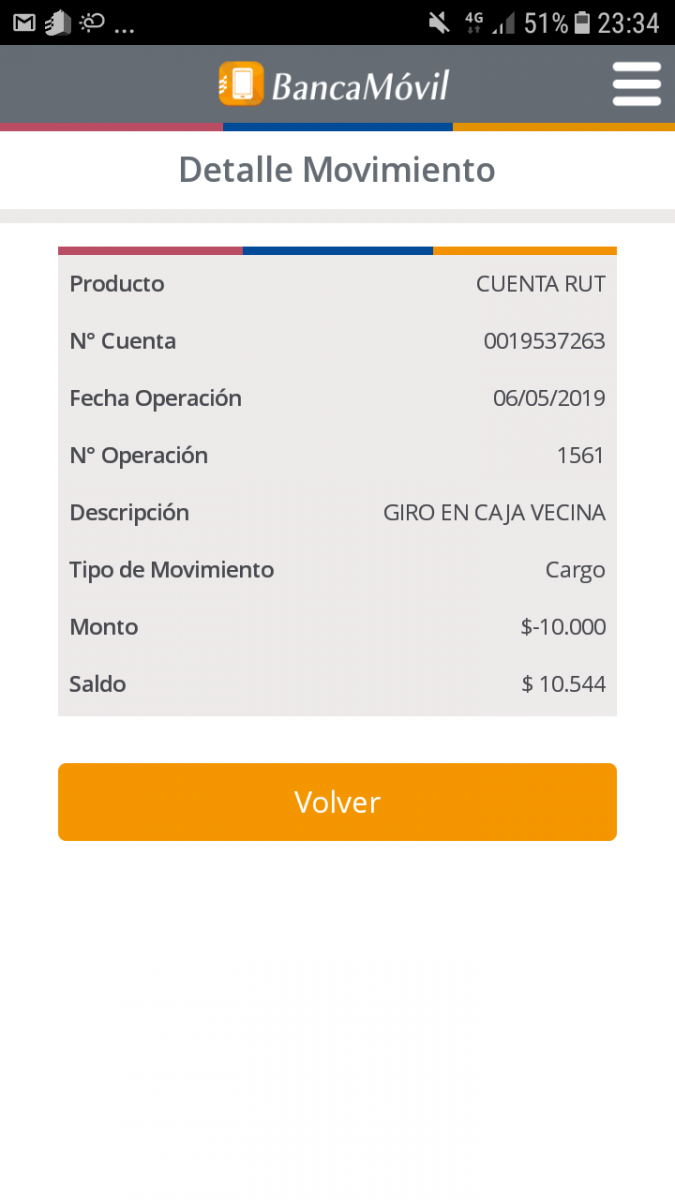Tap the signal strength bars icon
675x1200 pixels.
click(x=504, y=23)
